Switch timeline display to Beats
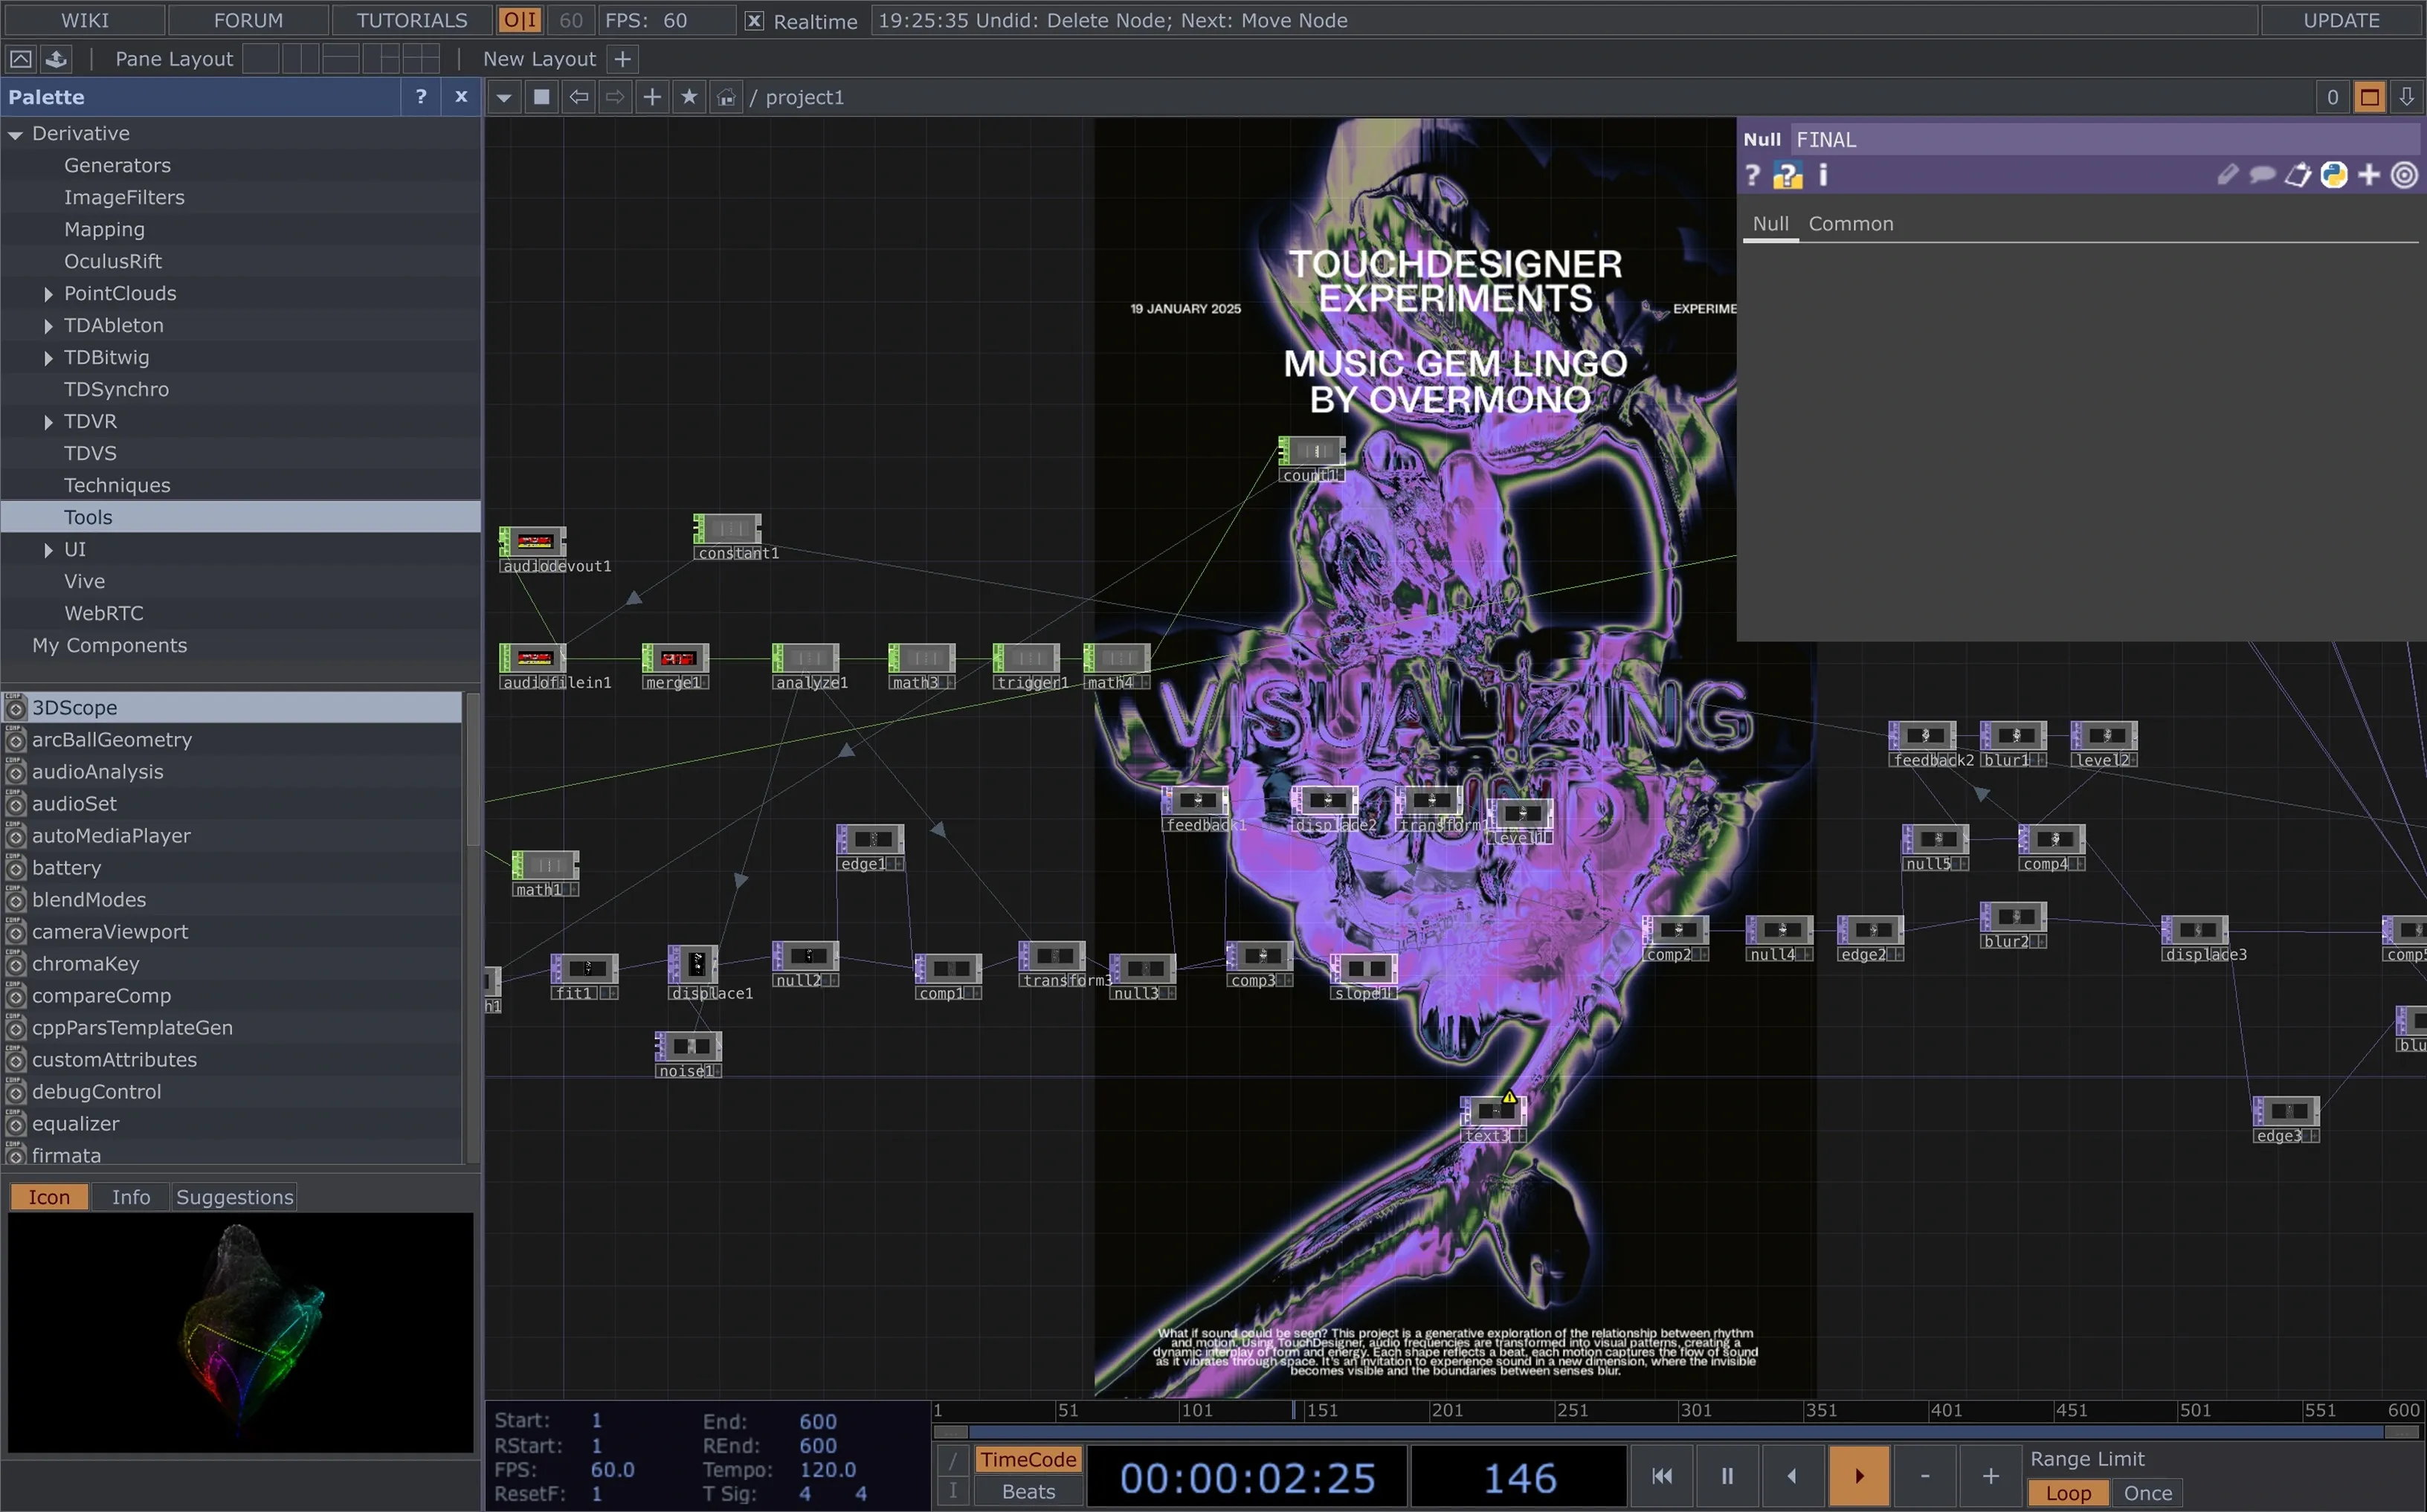 [x=1028, y=1492]
